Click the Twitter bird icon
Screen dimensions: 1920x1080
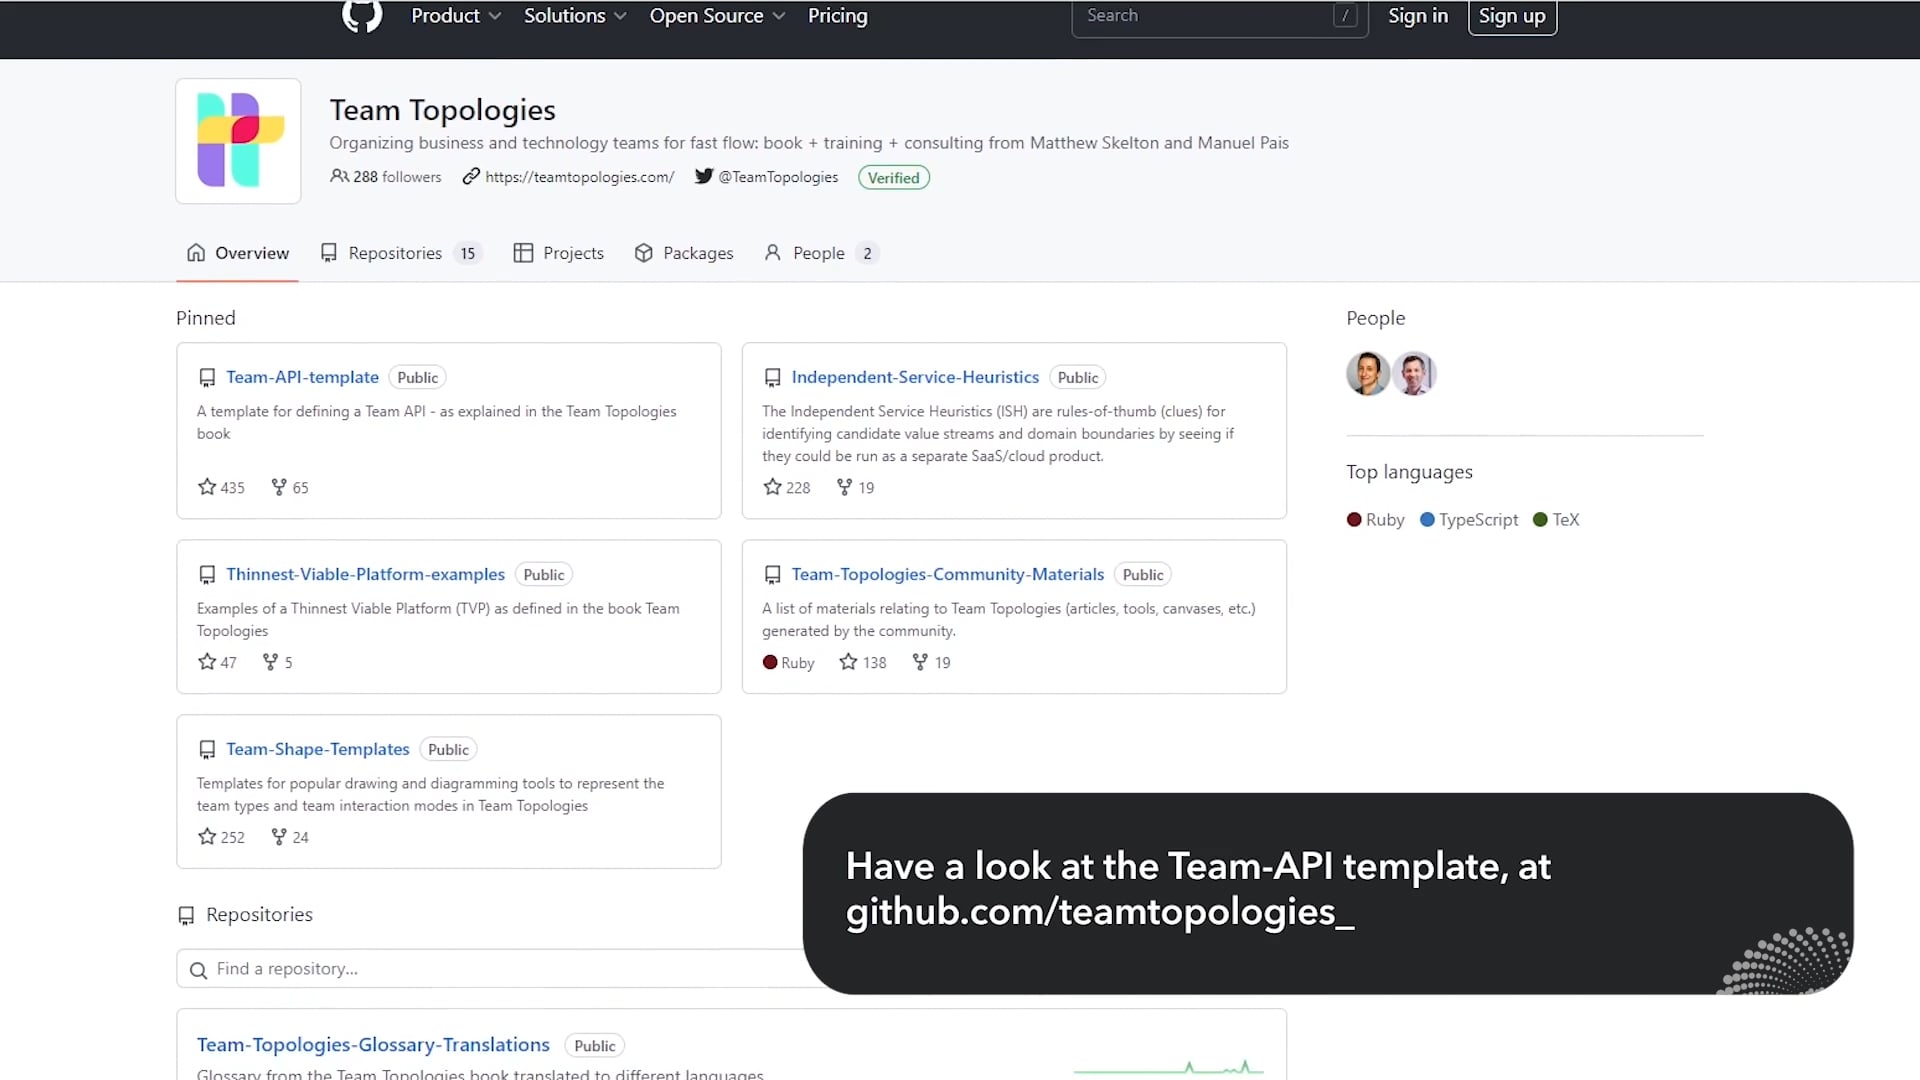pos(704,176)
